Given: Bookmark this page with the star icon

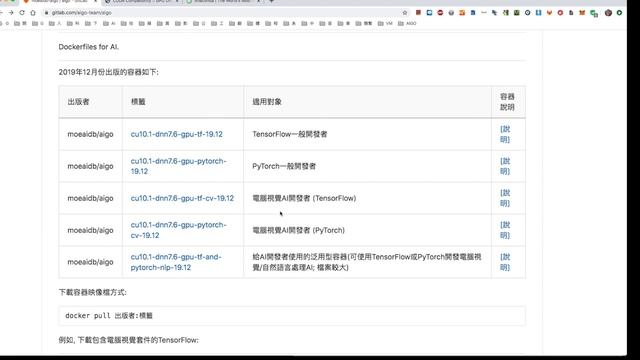Looking at the screenshot, I should click(405, 13).
